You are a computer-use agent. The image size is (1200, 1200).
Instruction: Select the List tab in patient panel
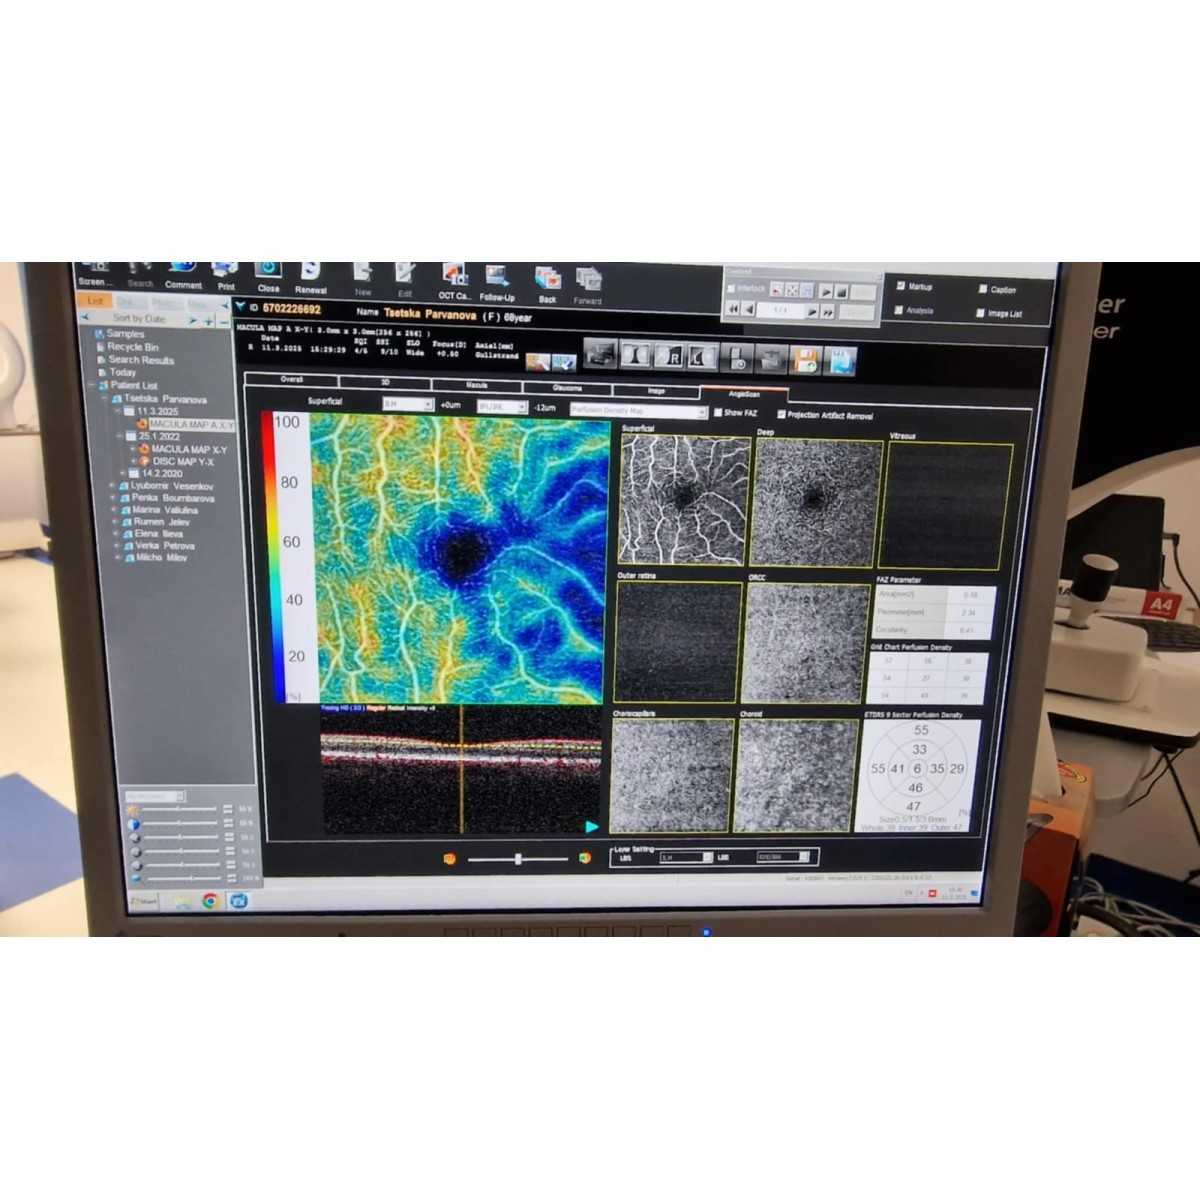pyautogui.click(x=95, y=301)
